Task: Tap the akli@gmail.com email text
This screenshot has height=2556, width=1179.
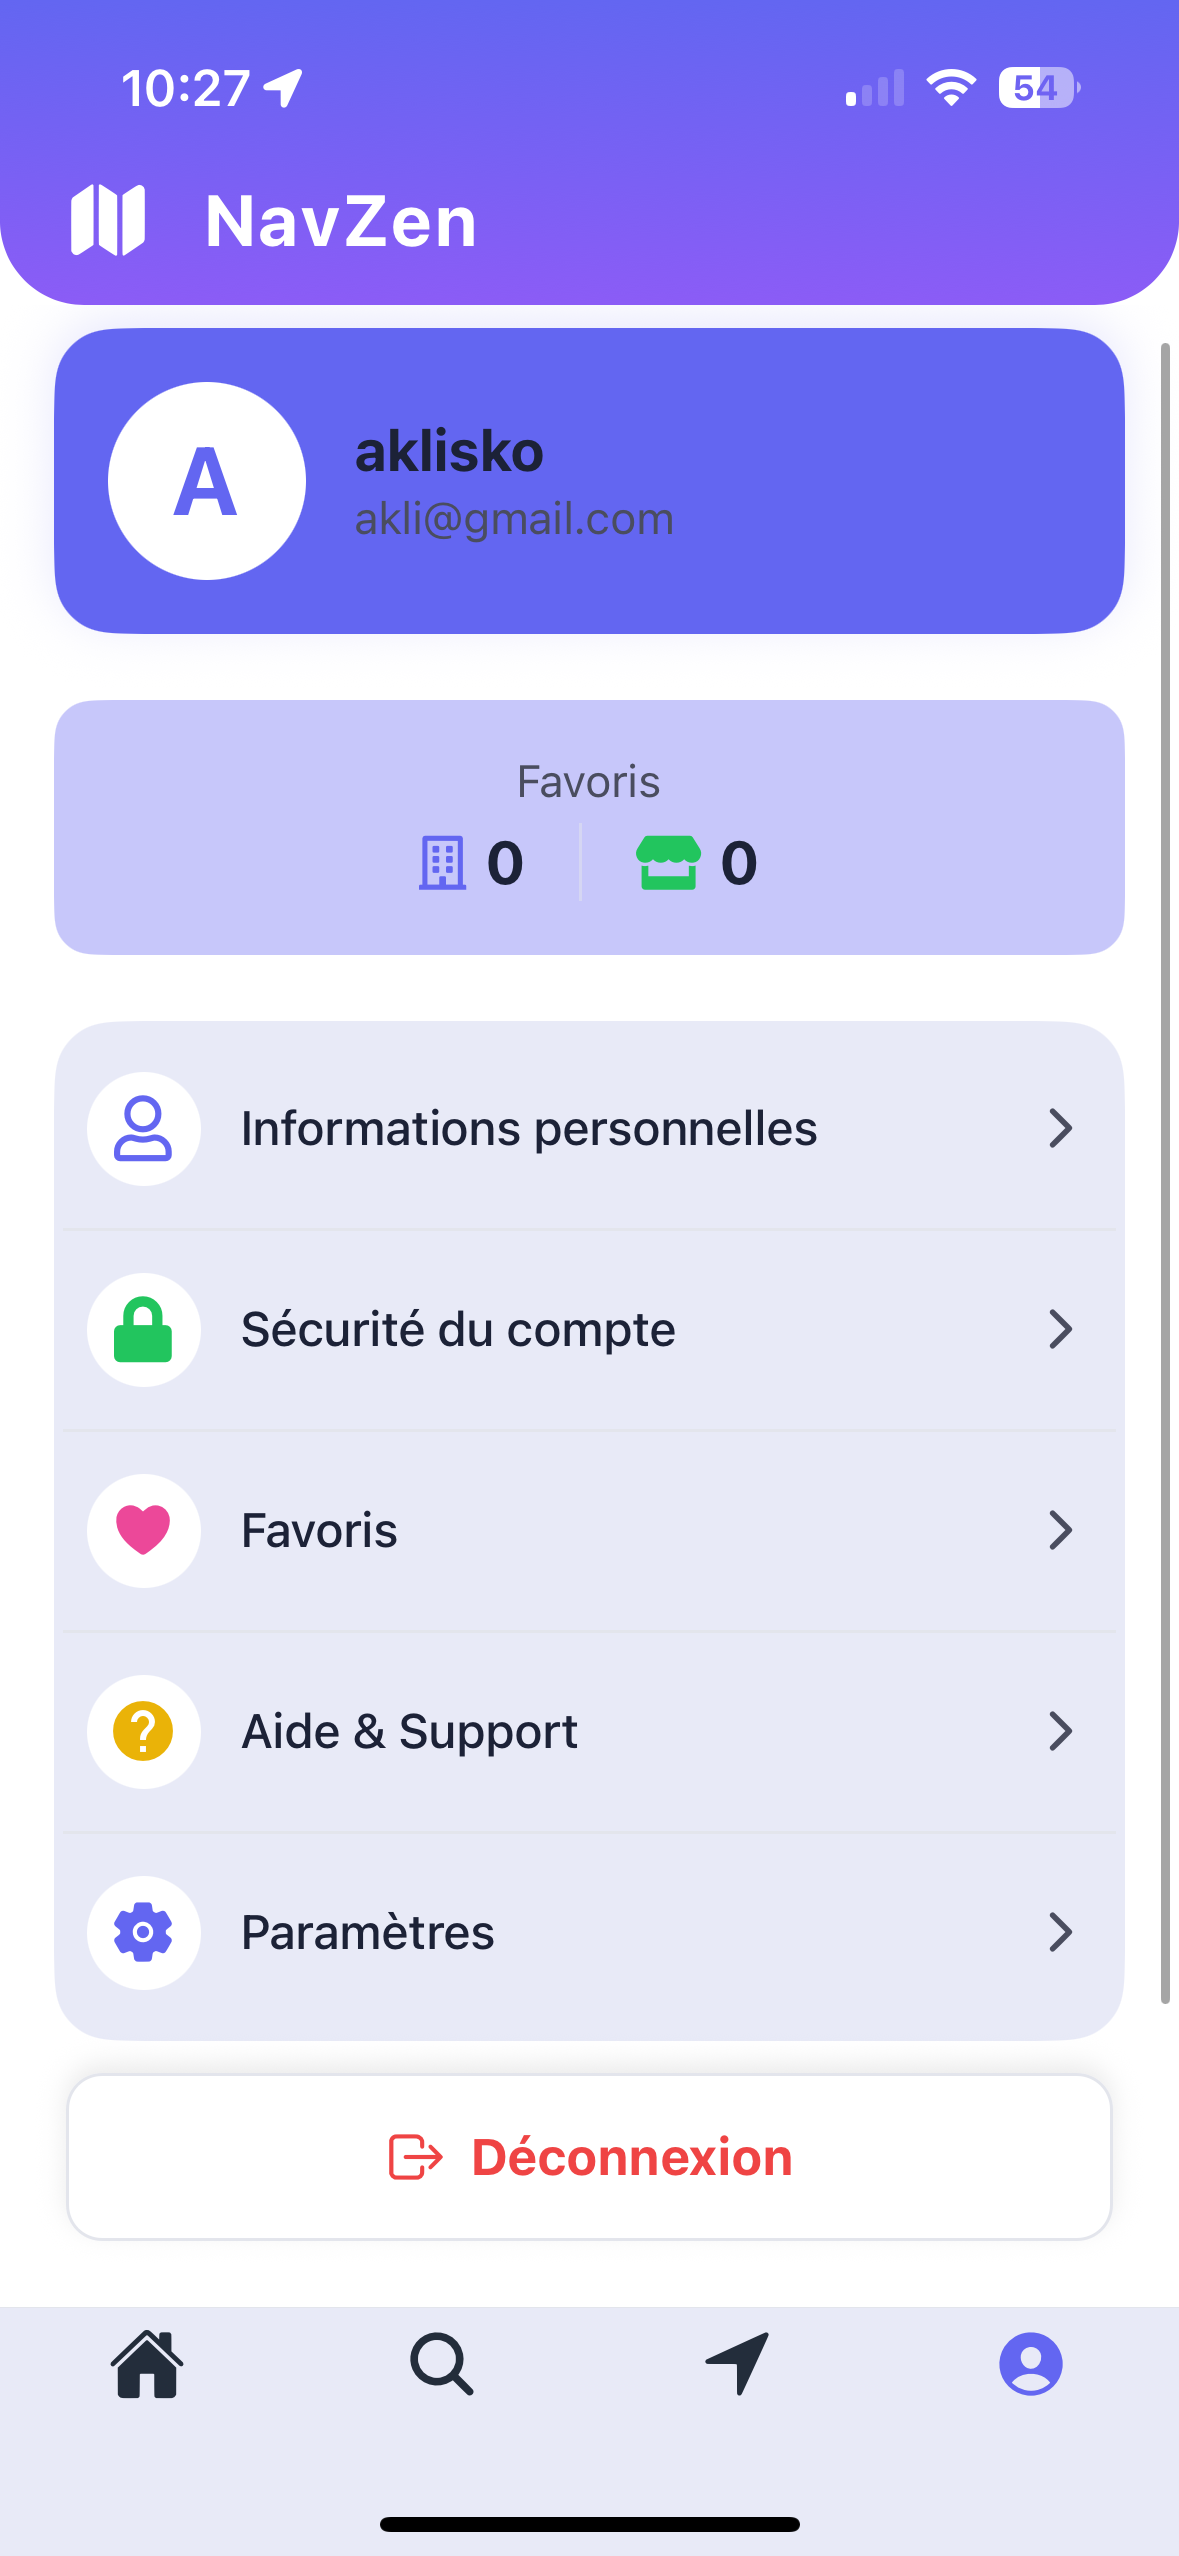Action: click(x=514, y=519)
